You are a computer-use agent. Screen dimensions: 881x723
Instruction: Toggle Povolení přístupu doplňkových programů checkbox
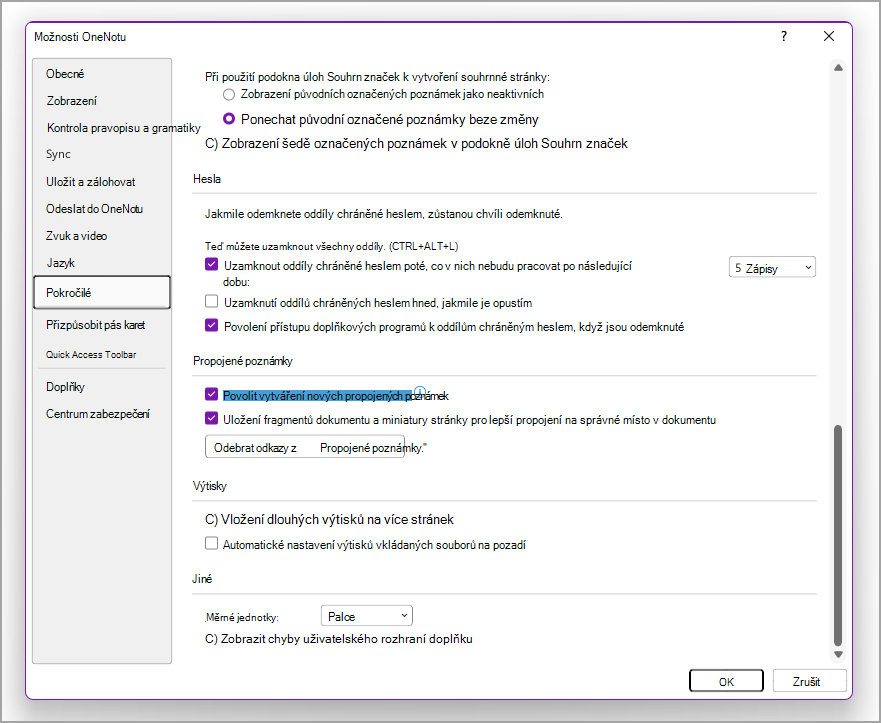pos(211,325)
